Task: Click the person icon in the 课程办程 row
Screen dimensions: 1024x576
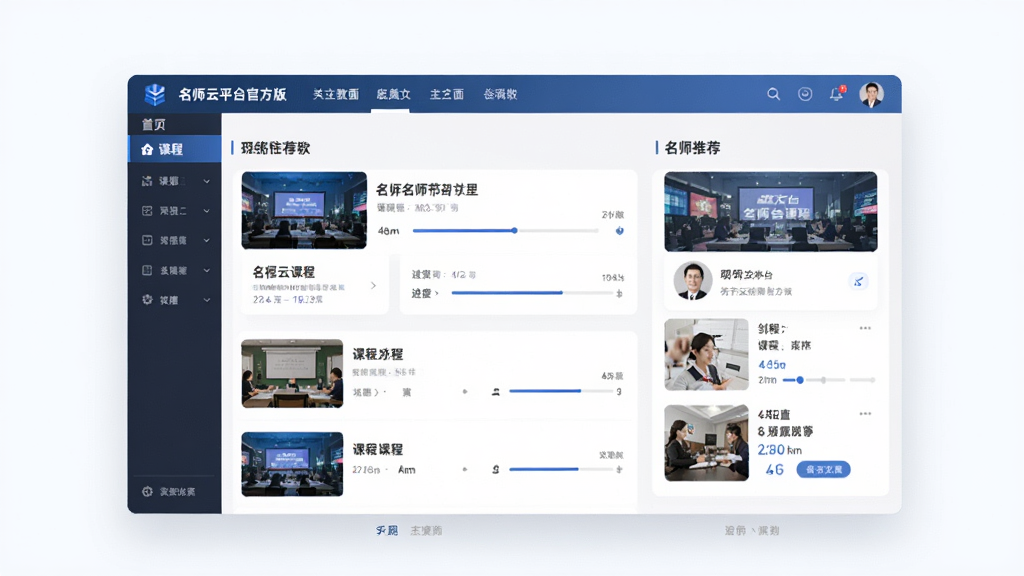Action: click(496, 392)
